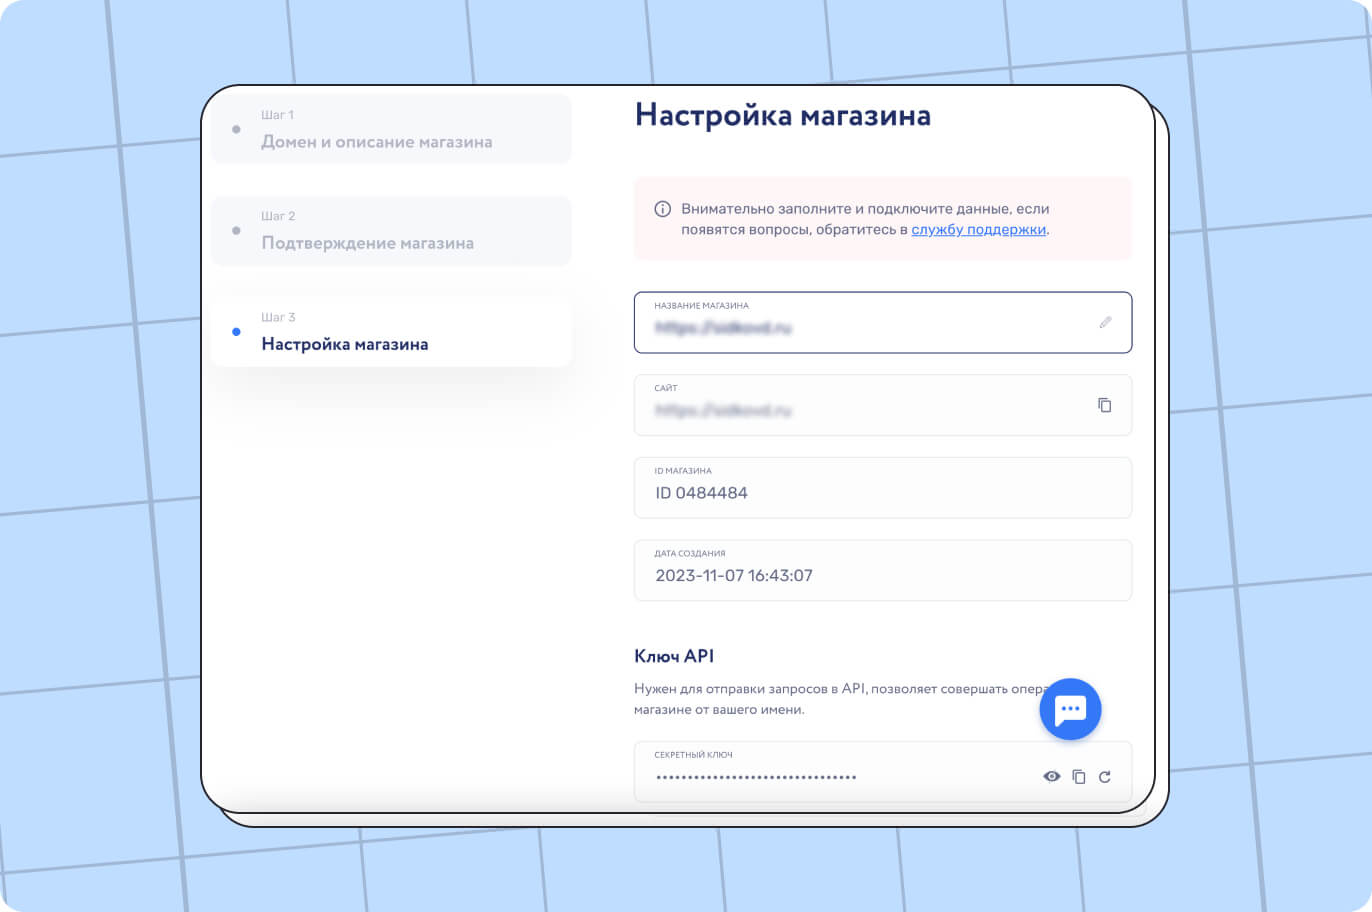Reveal the secret key with the eye icon
The height and width of the screenshot is (912, 1372).
(1051, 776)
